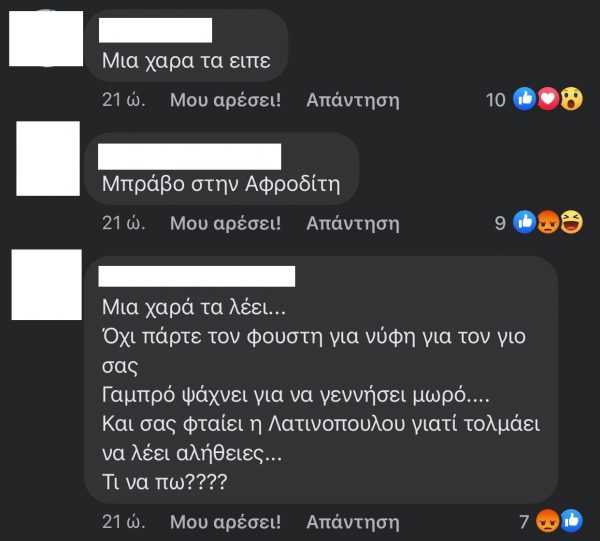Open first commenter's profile picture
This screenshot has height=541, width=600.
pos(46,38)
